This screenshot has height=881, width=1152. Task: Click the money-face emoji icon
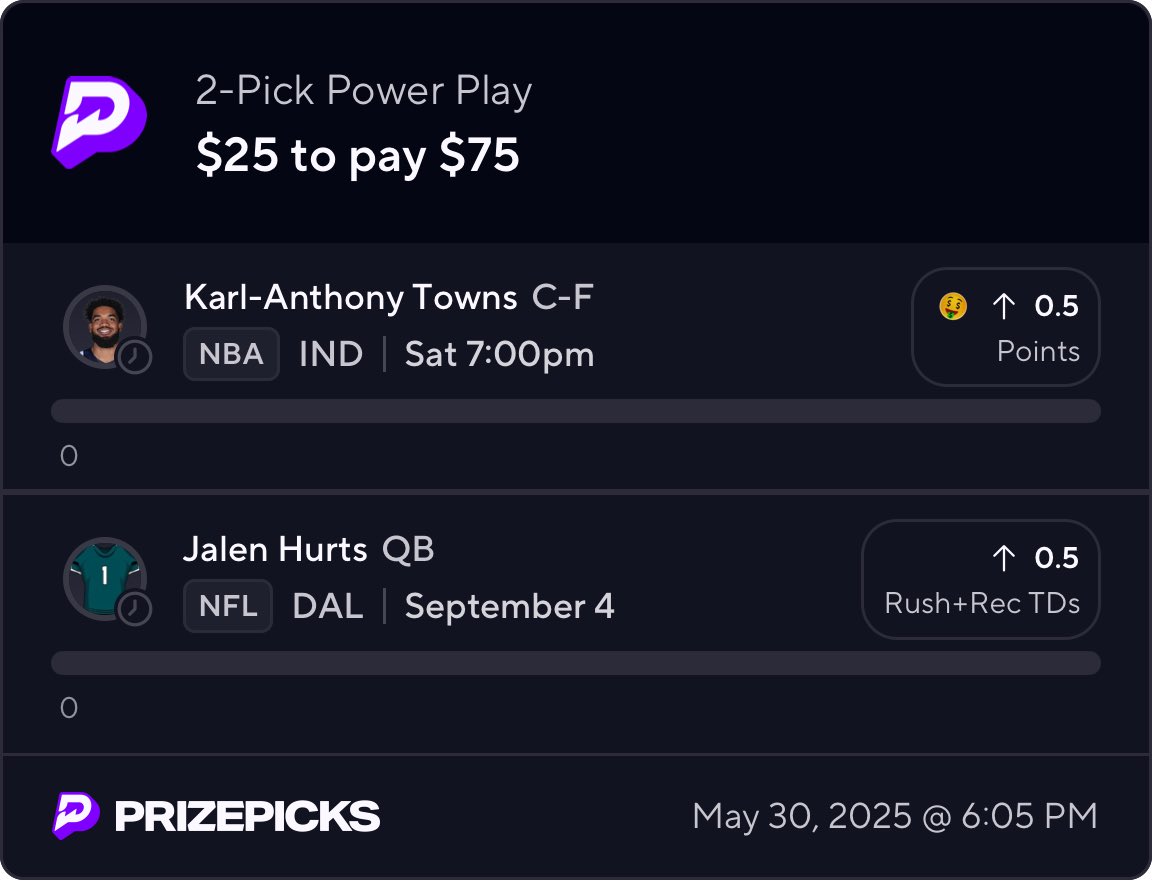(953, 307)
